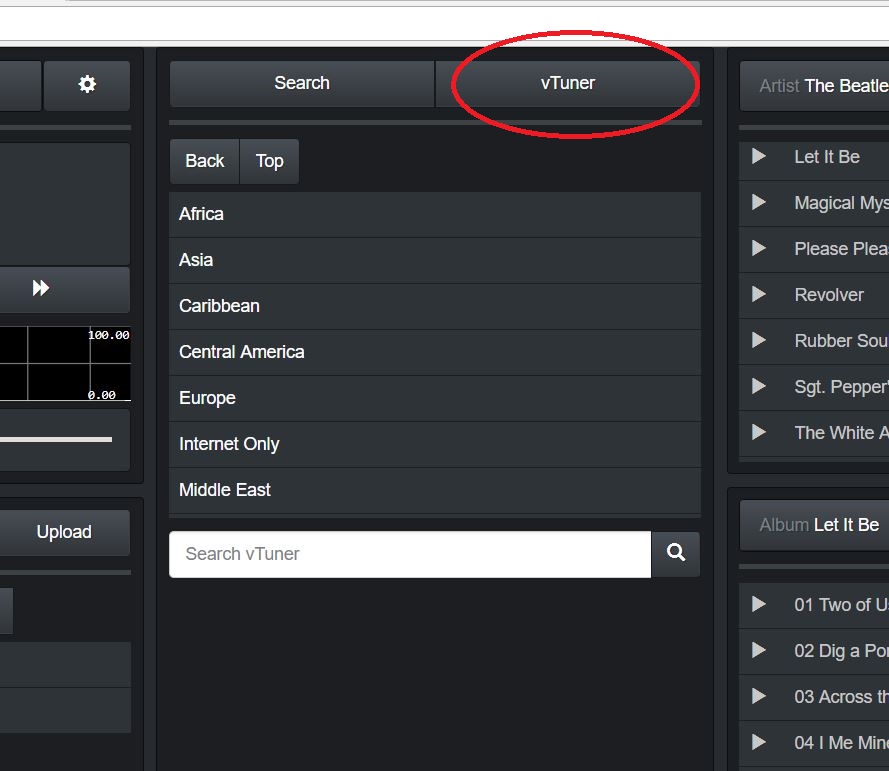This screenshot has height=771, width=889.
Task: Play the Sgt. Pepper album
Action: click(759, 386)
